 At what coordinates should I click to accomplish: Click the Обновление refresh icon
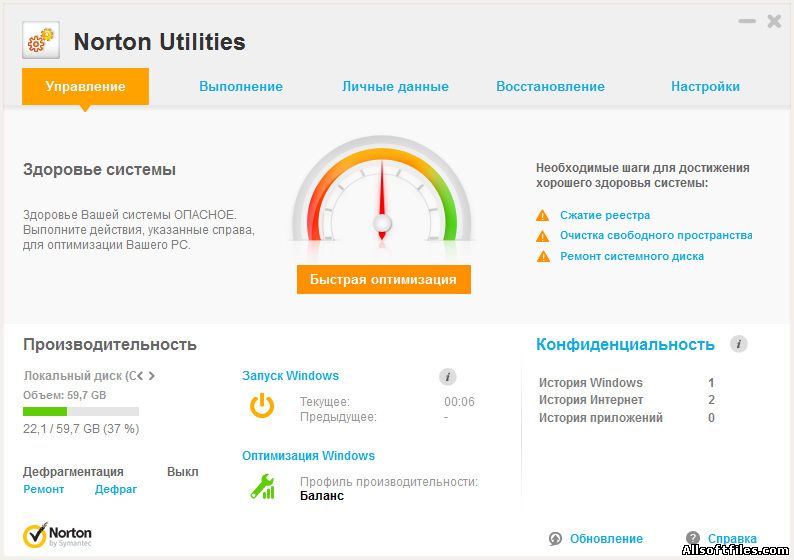[x=555, y=538]
